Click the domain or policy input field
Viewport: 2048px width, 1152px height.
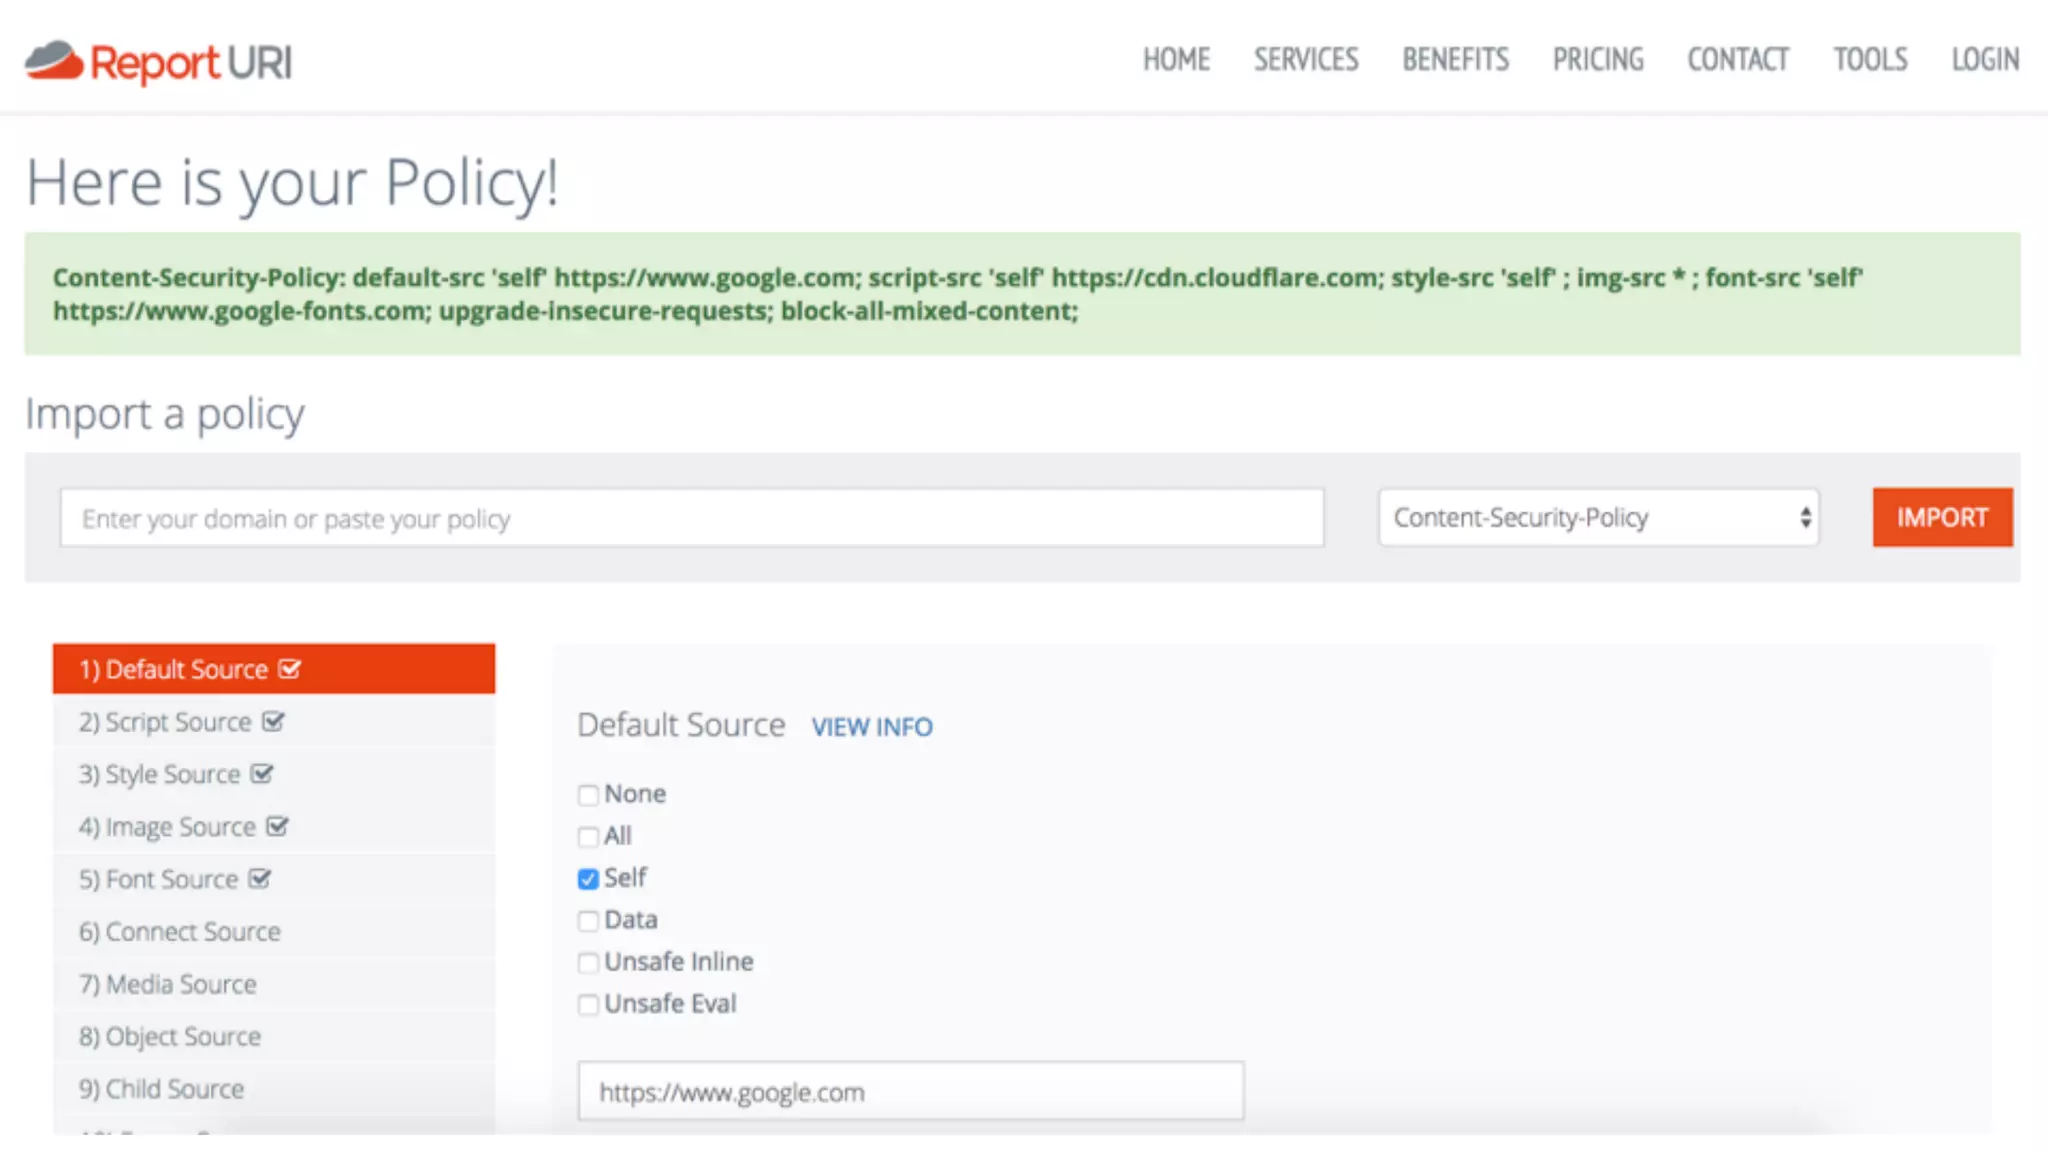692,518
